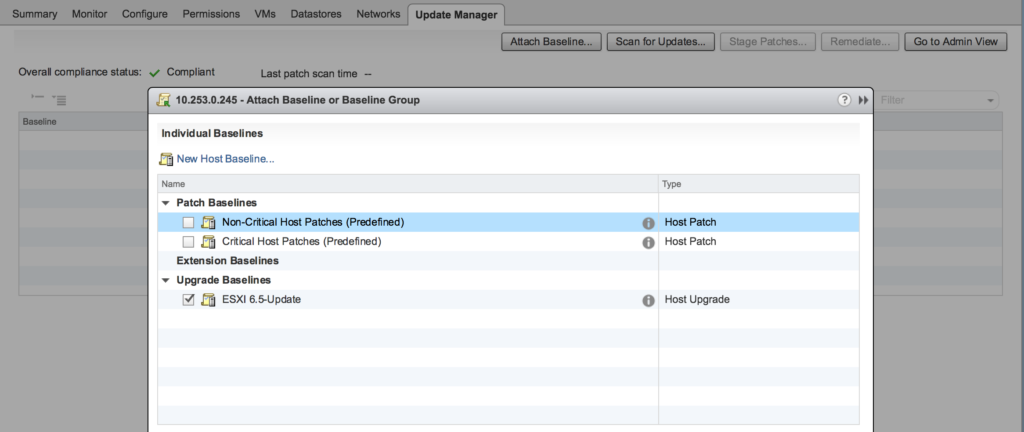Click the help question mark icon in dialog
Screen dimensions: 1024x432
(x=844, y=100)
